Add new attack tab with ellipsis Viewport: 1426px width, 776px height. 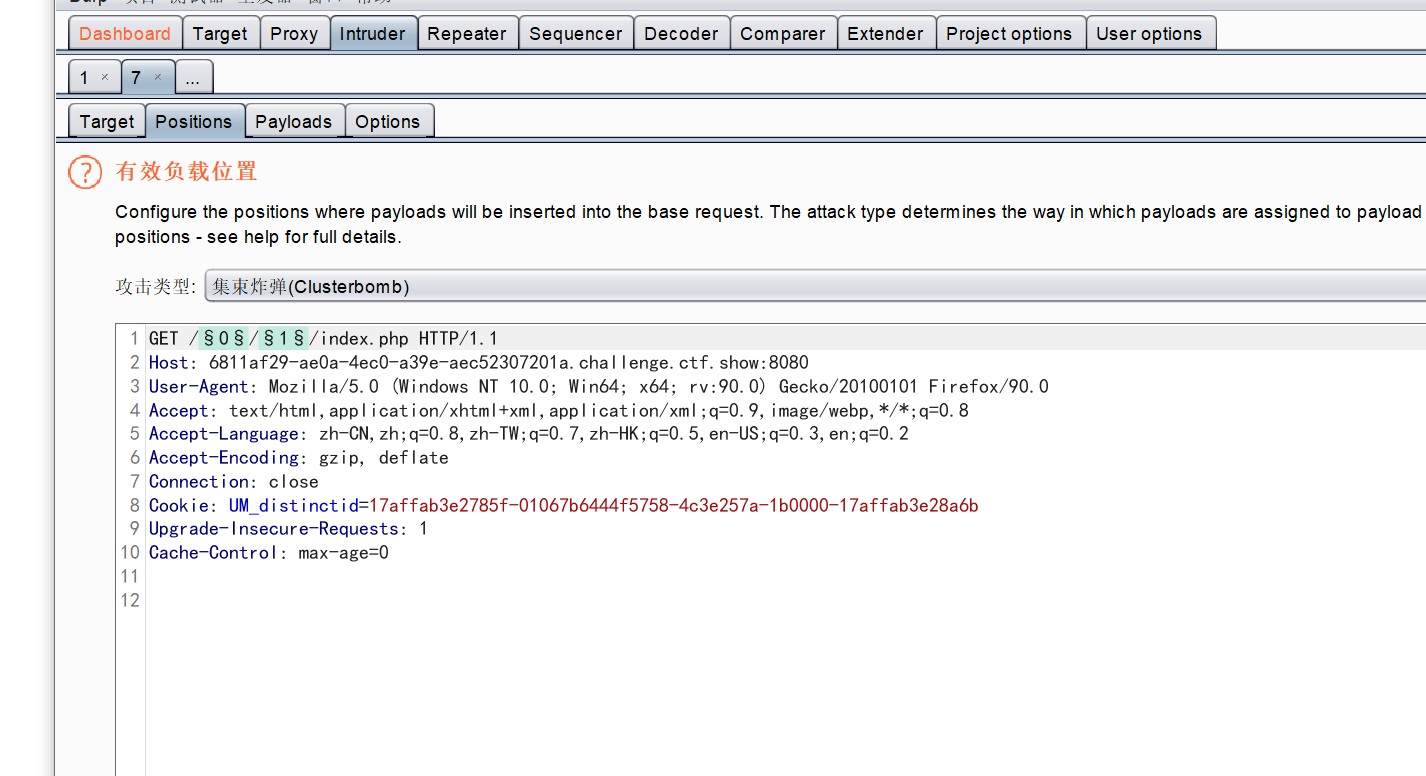pyautogui.click(x=194, y=77)
